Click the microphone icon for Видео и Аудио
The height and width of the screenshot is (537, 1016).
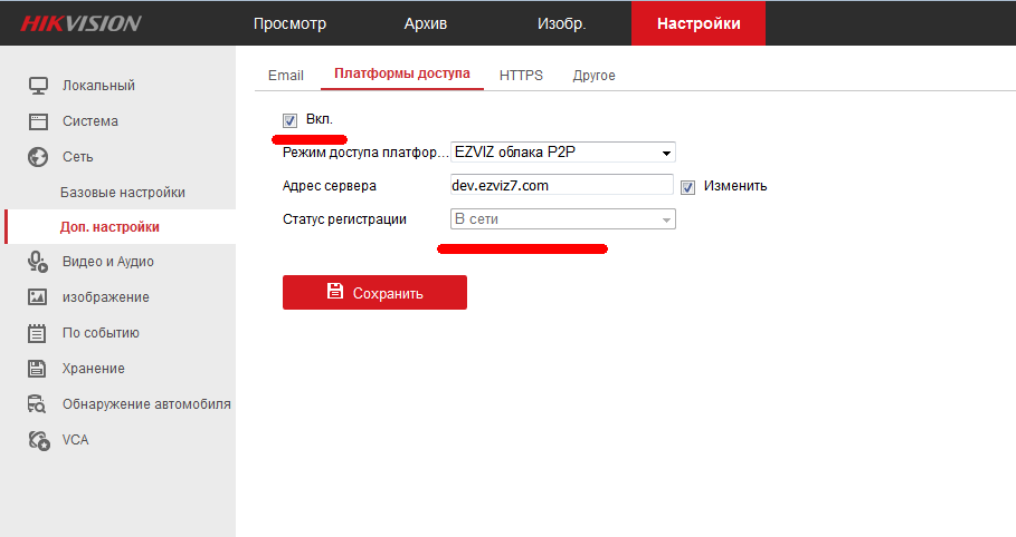click(38, 262)
